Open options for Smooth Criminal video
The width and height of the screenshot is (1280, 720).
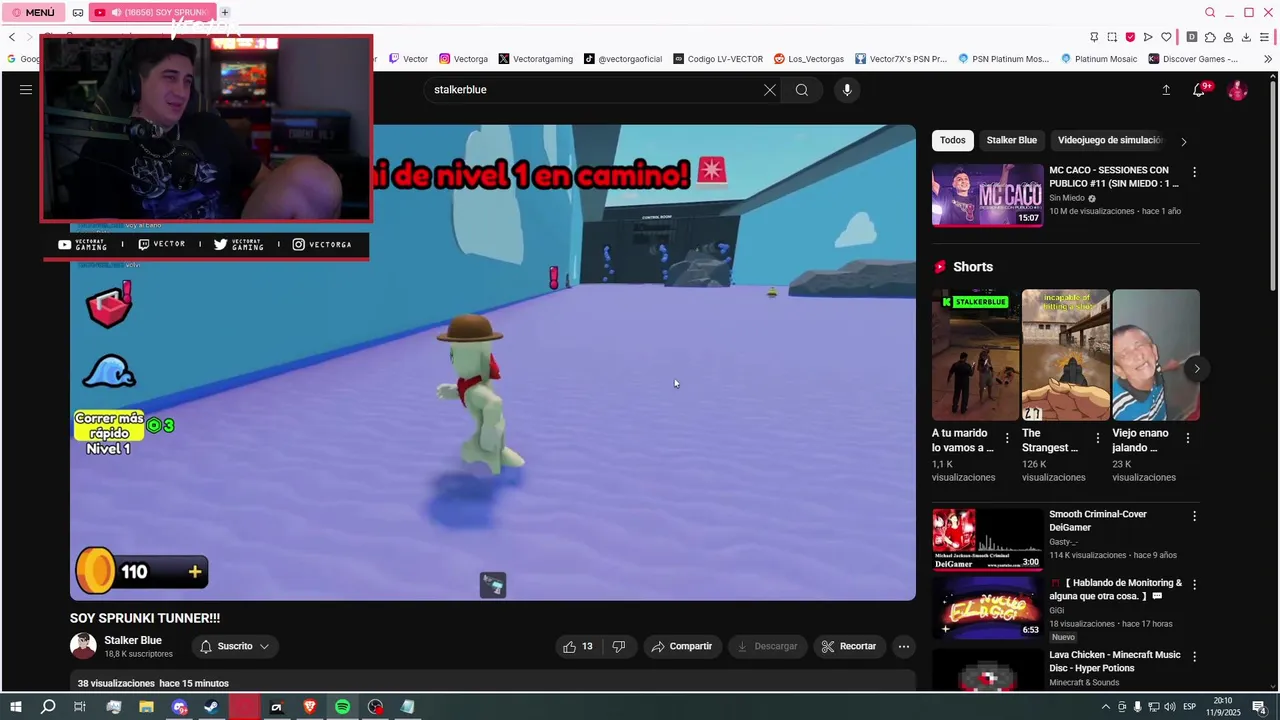[x=1194, y=516]
